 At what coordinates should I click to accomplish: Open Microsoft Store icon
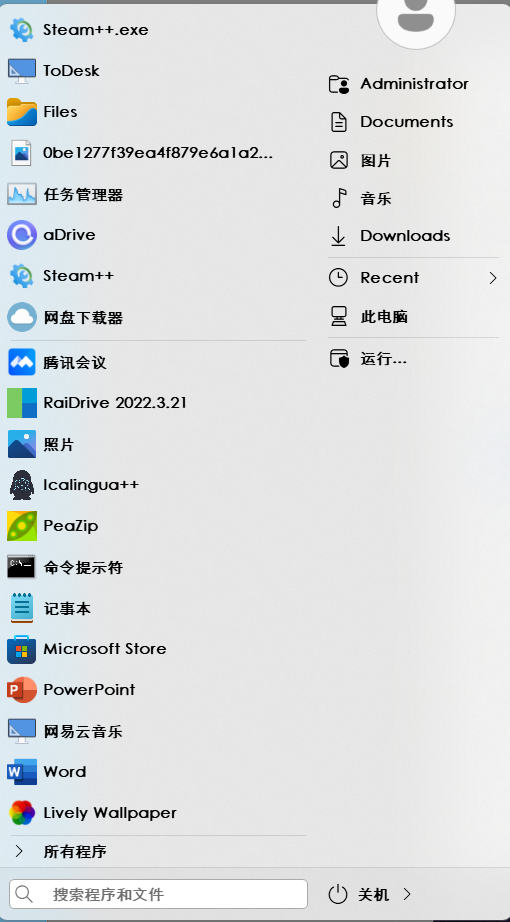coord(22,649)
